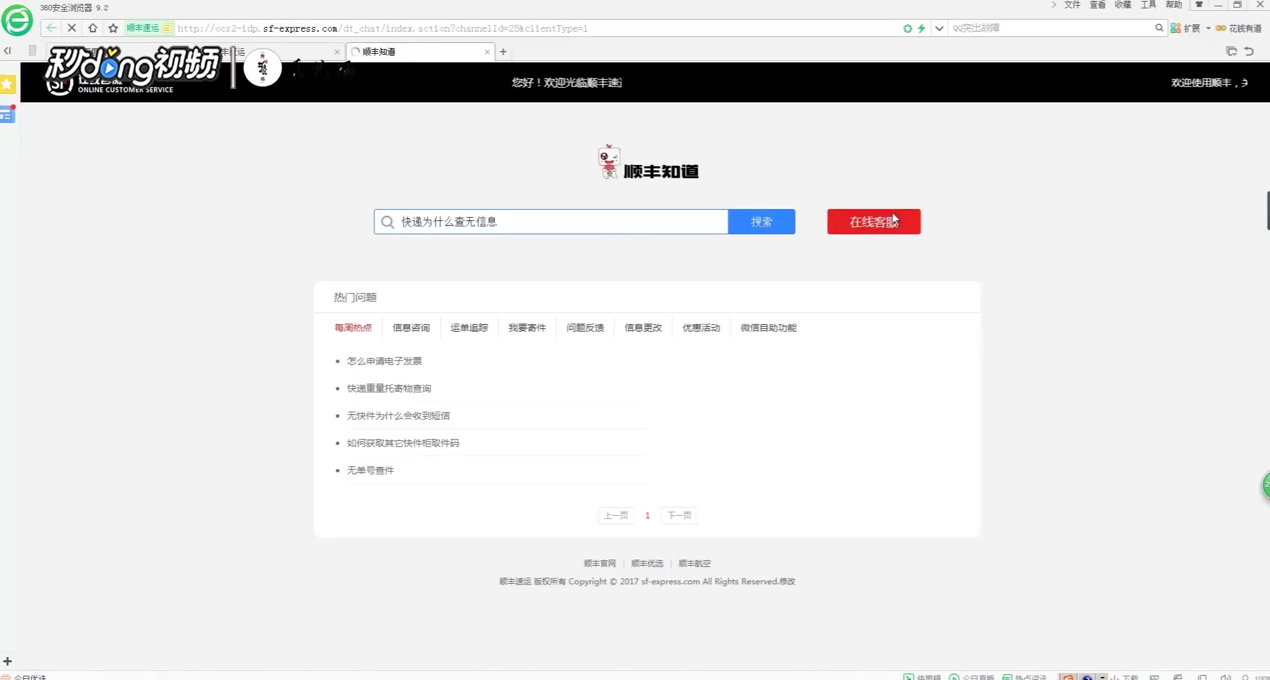Viewport: 1270px width, 680px height.
Task: Click the 顺丰航空 footer link
Action: (695, 564)
